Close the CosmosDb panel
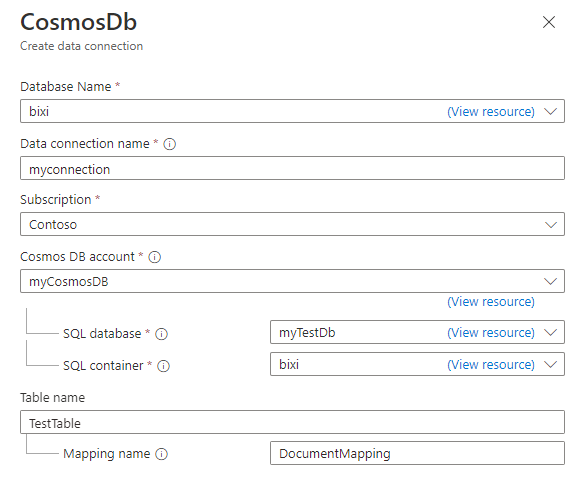This screenshot has height=477, width=585. pos(549,22)
